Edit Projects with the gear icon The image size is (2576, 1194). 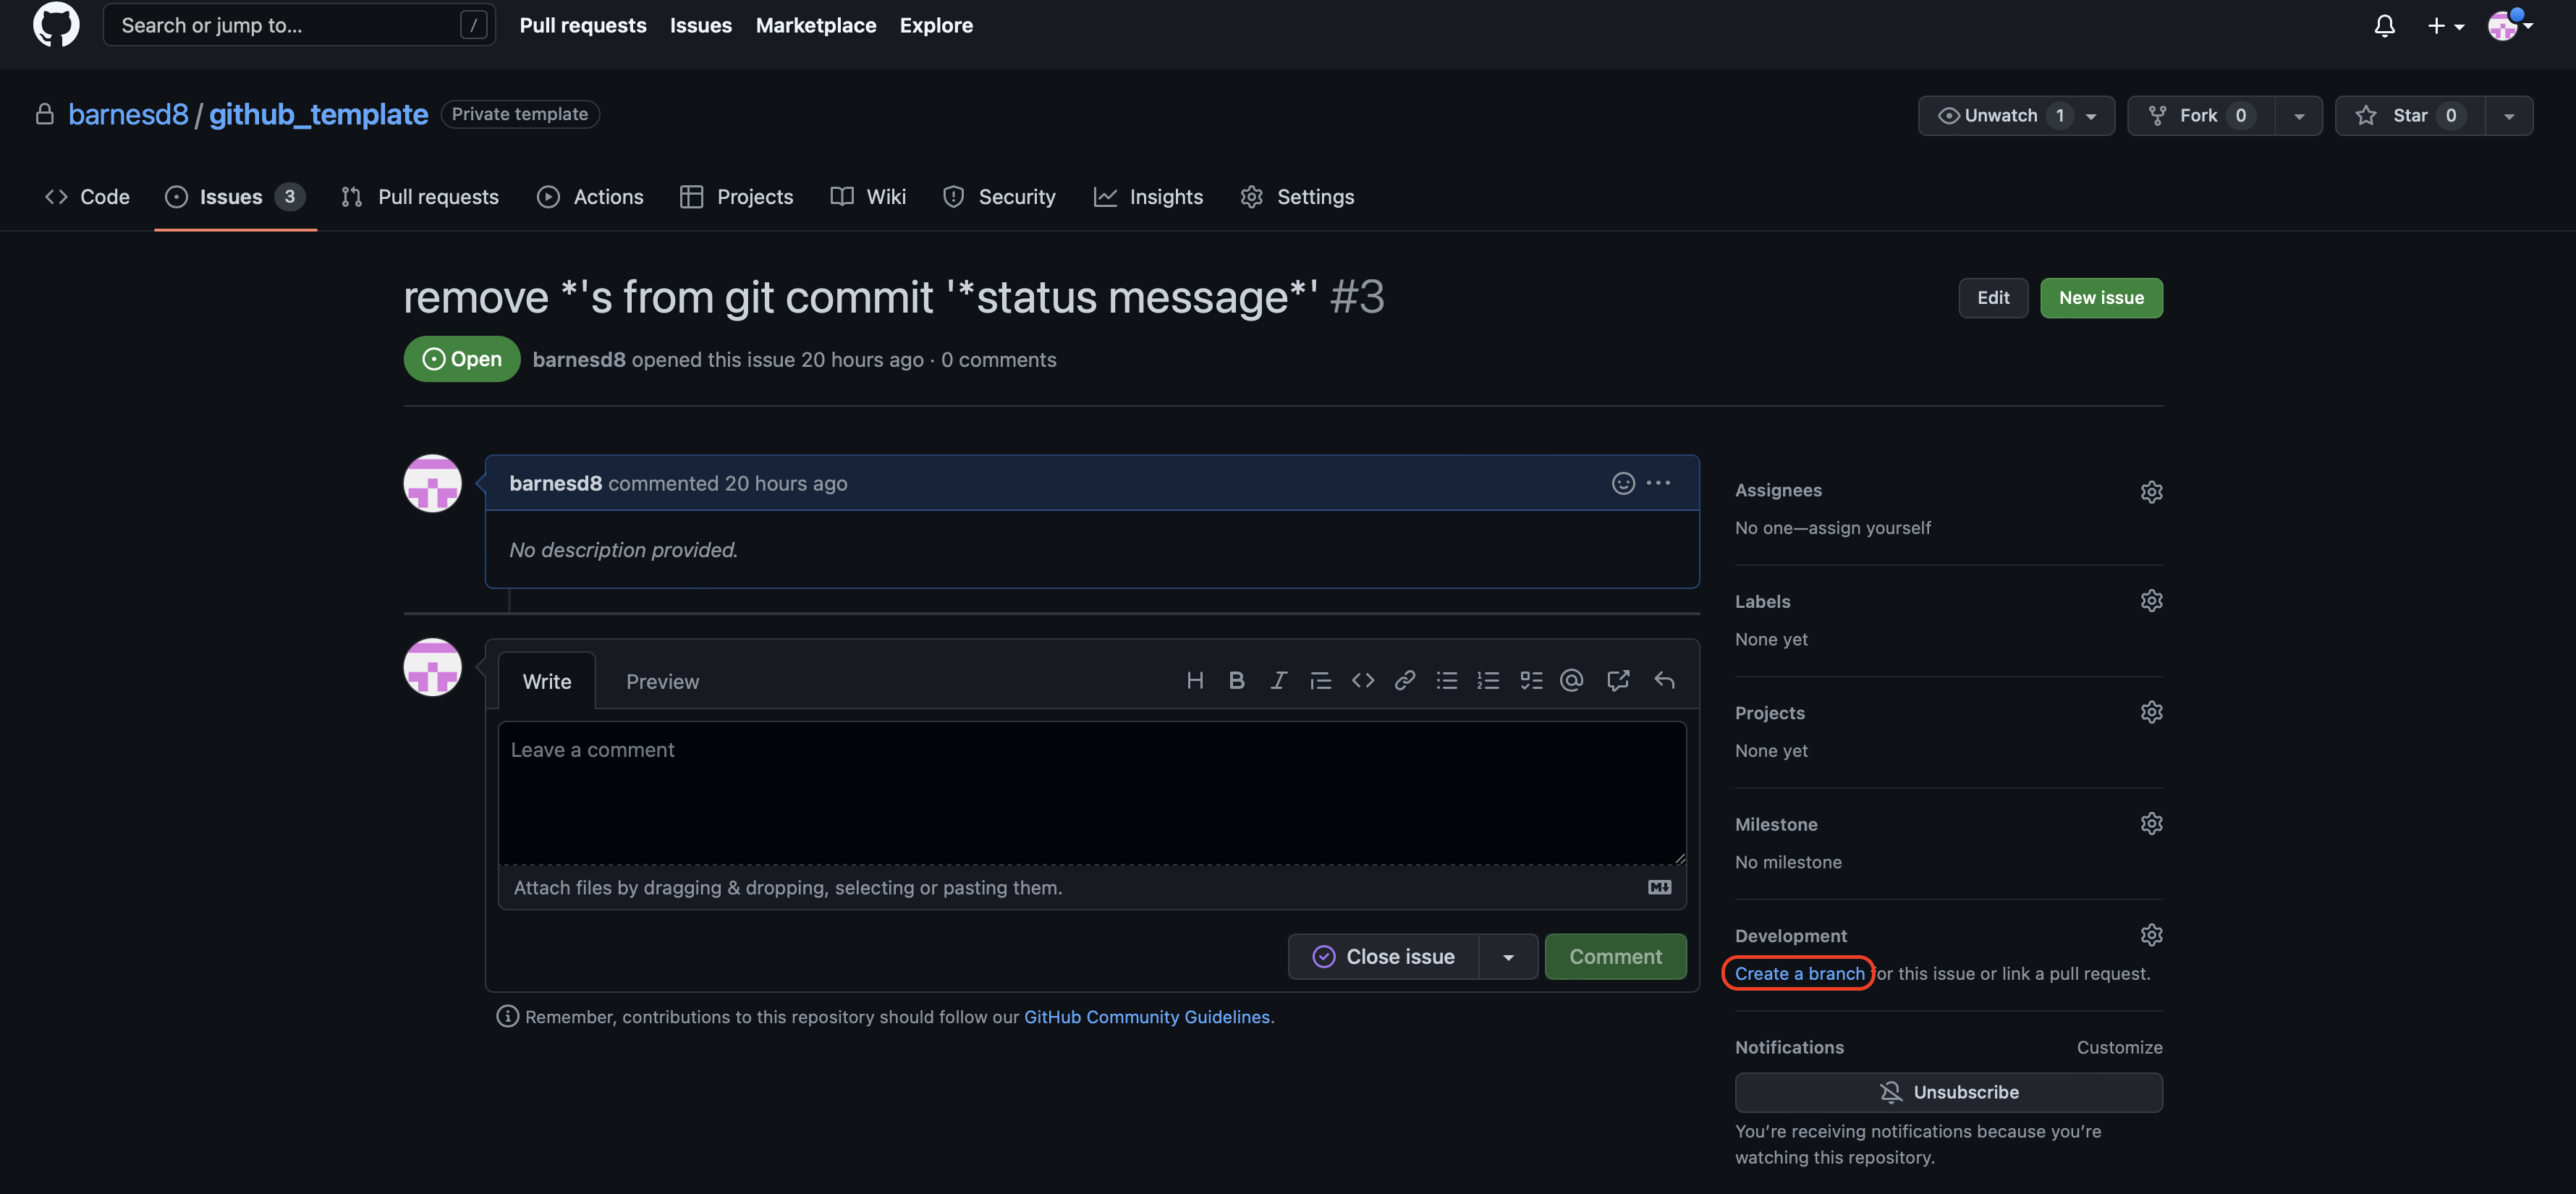pos(2151,712)
